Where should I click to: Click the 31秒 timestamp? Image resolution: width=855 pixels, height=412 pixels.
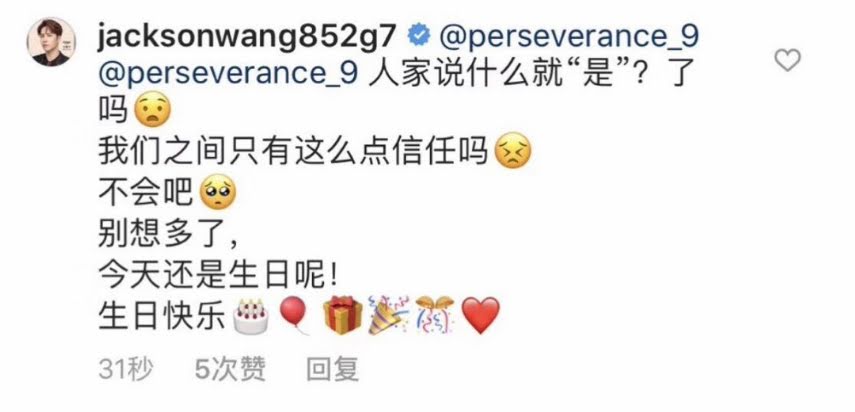[126, 371]
